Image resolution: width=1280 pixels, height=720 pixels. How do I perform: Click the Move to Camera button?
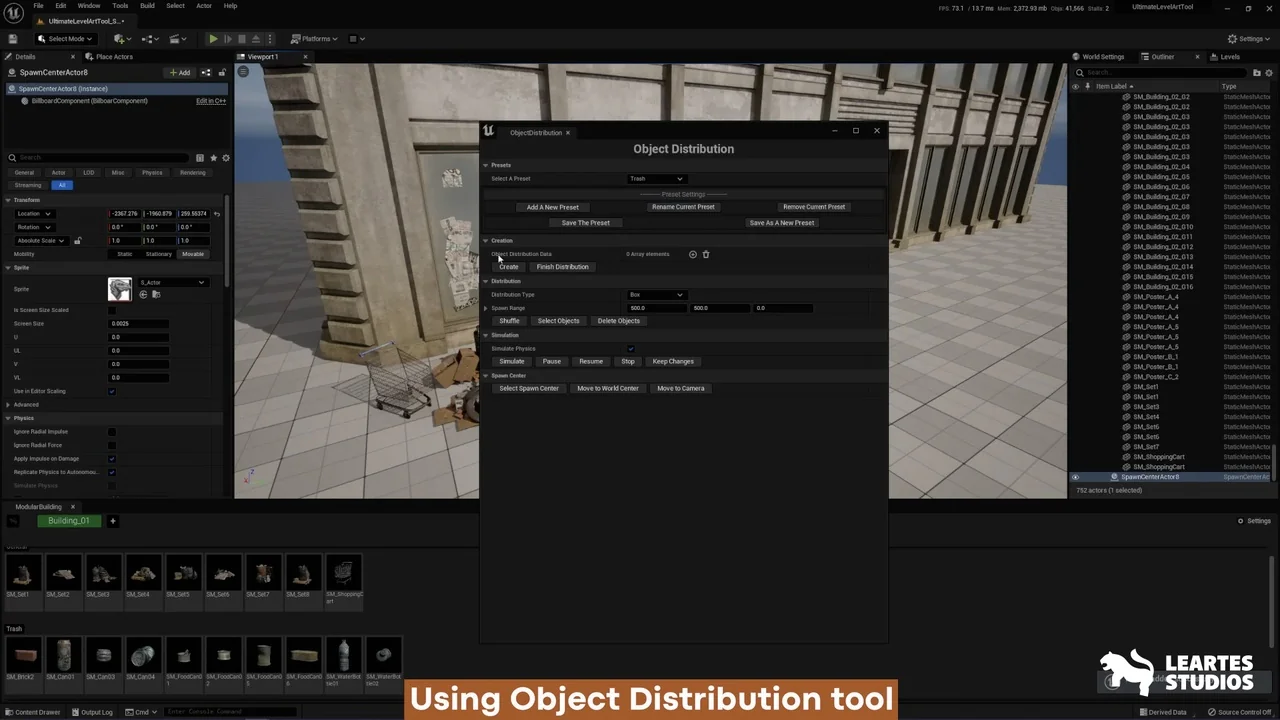click(680, 388)
